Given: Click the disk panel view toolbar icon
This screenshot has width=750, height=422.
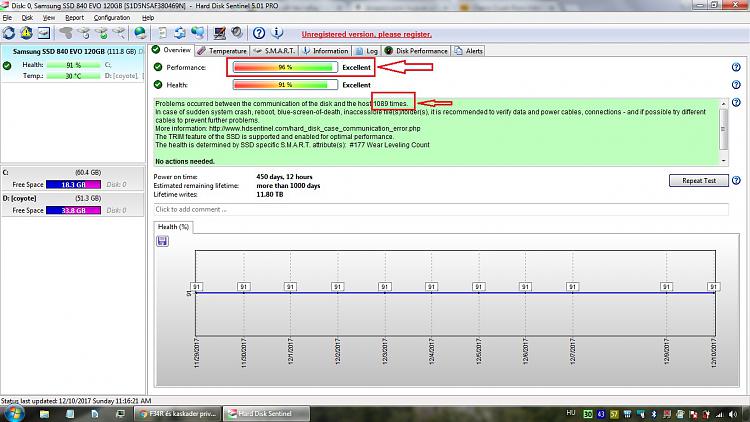Looking at the screenshot, I should (44, 33).
